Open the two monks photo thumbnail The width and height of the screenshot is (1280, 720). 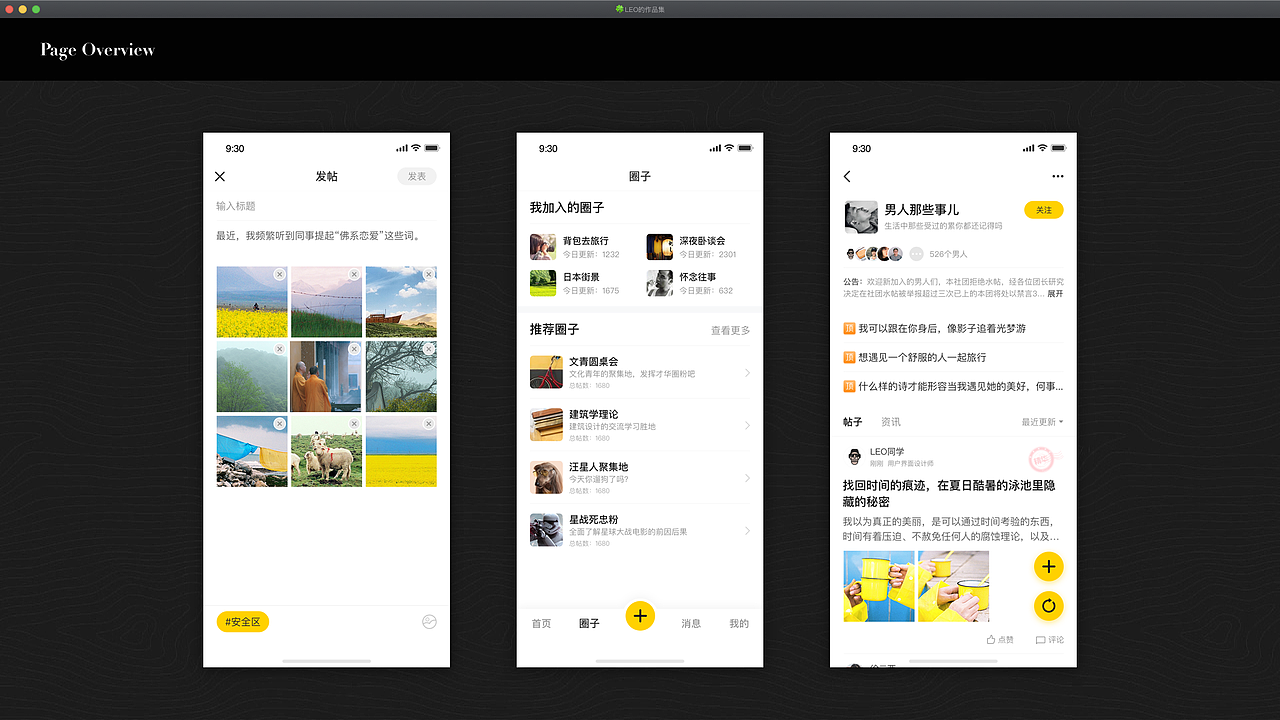[326, 377]
